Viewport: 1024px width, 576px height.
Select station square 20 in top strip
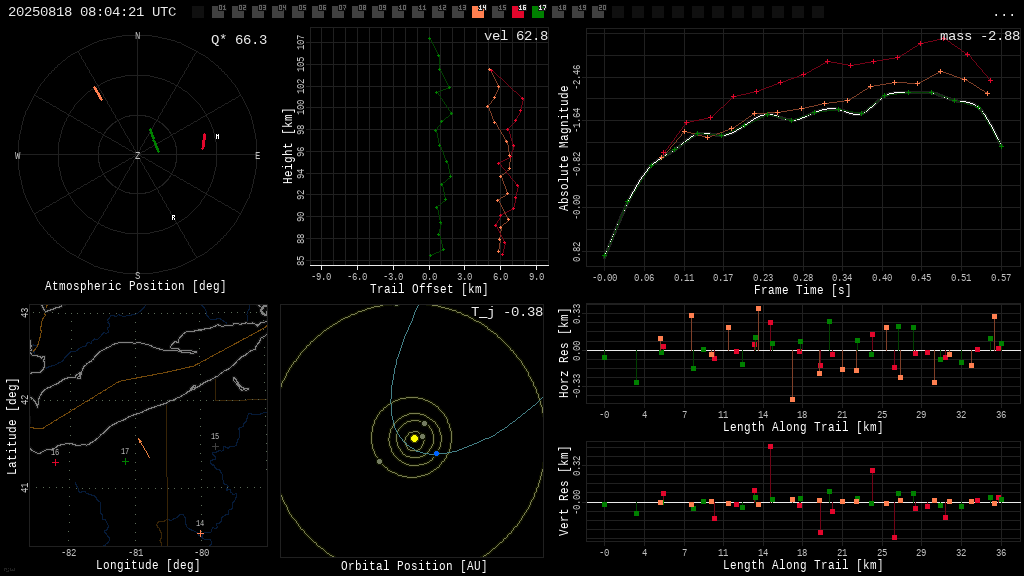click(598, 12)
